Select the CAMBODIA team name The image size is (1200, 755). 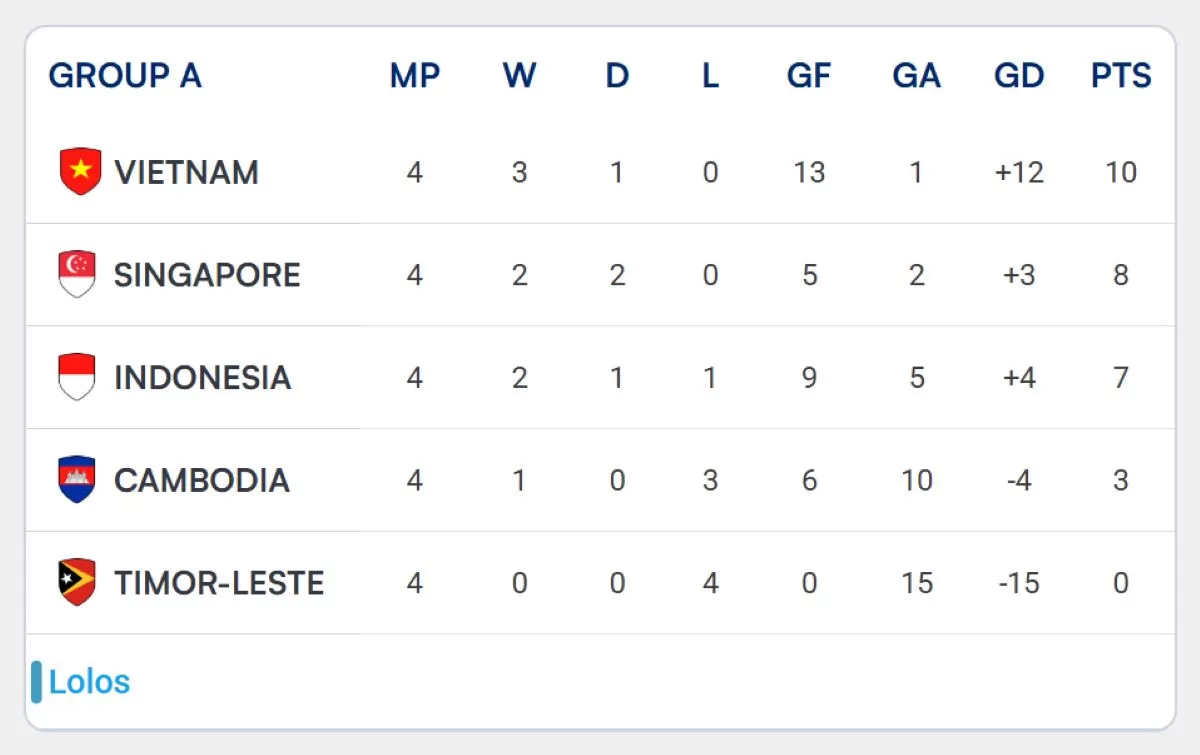202,481
